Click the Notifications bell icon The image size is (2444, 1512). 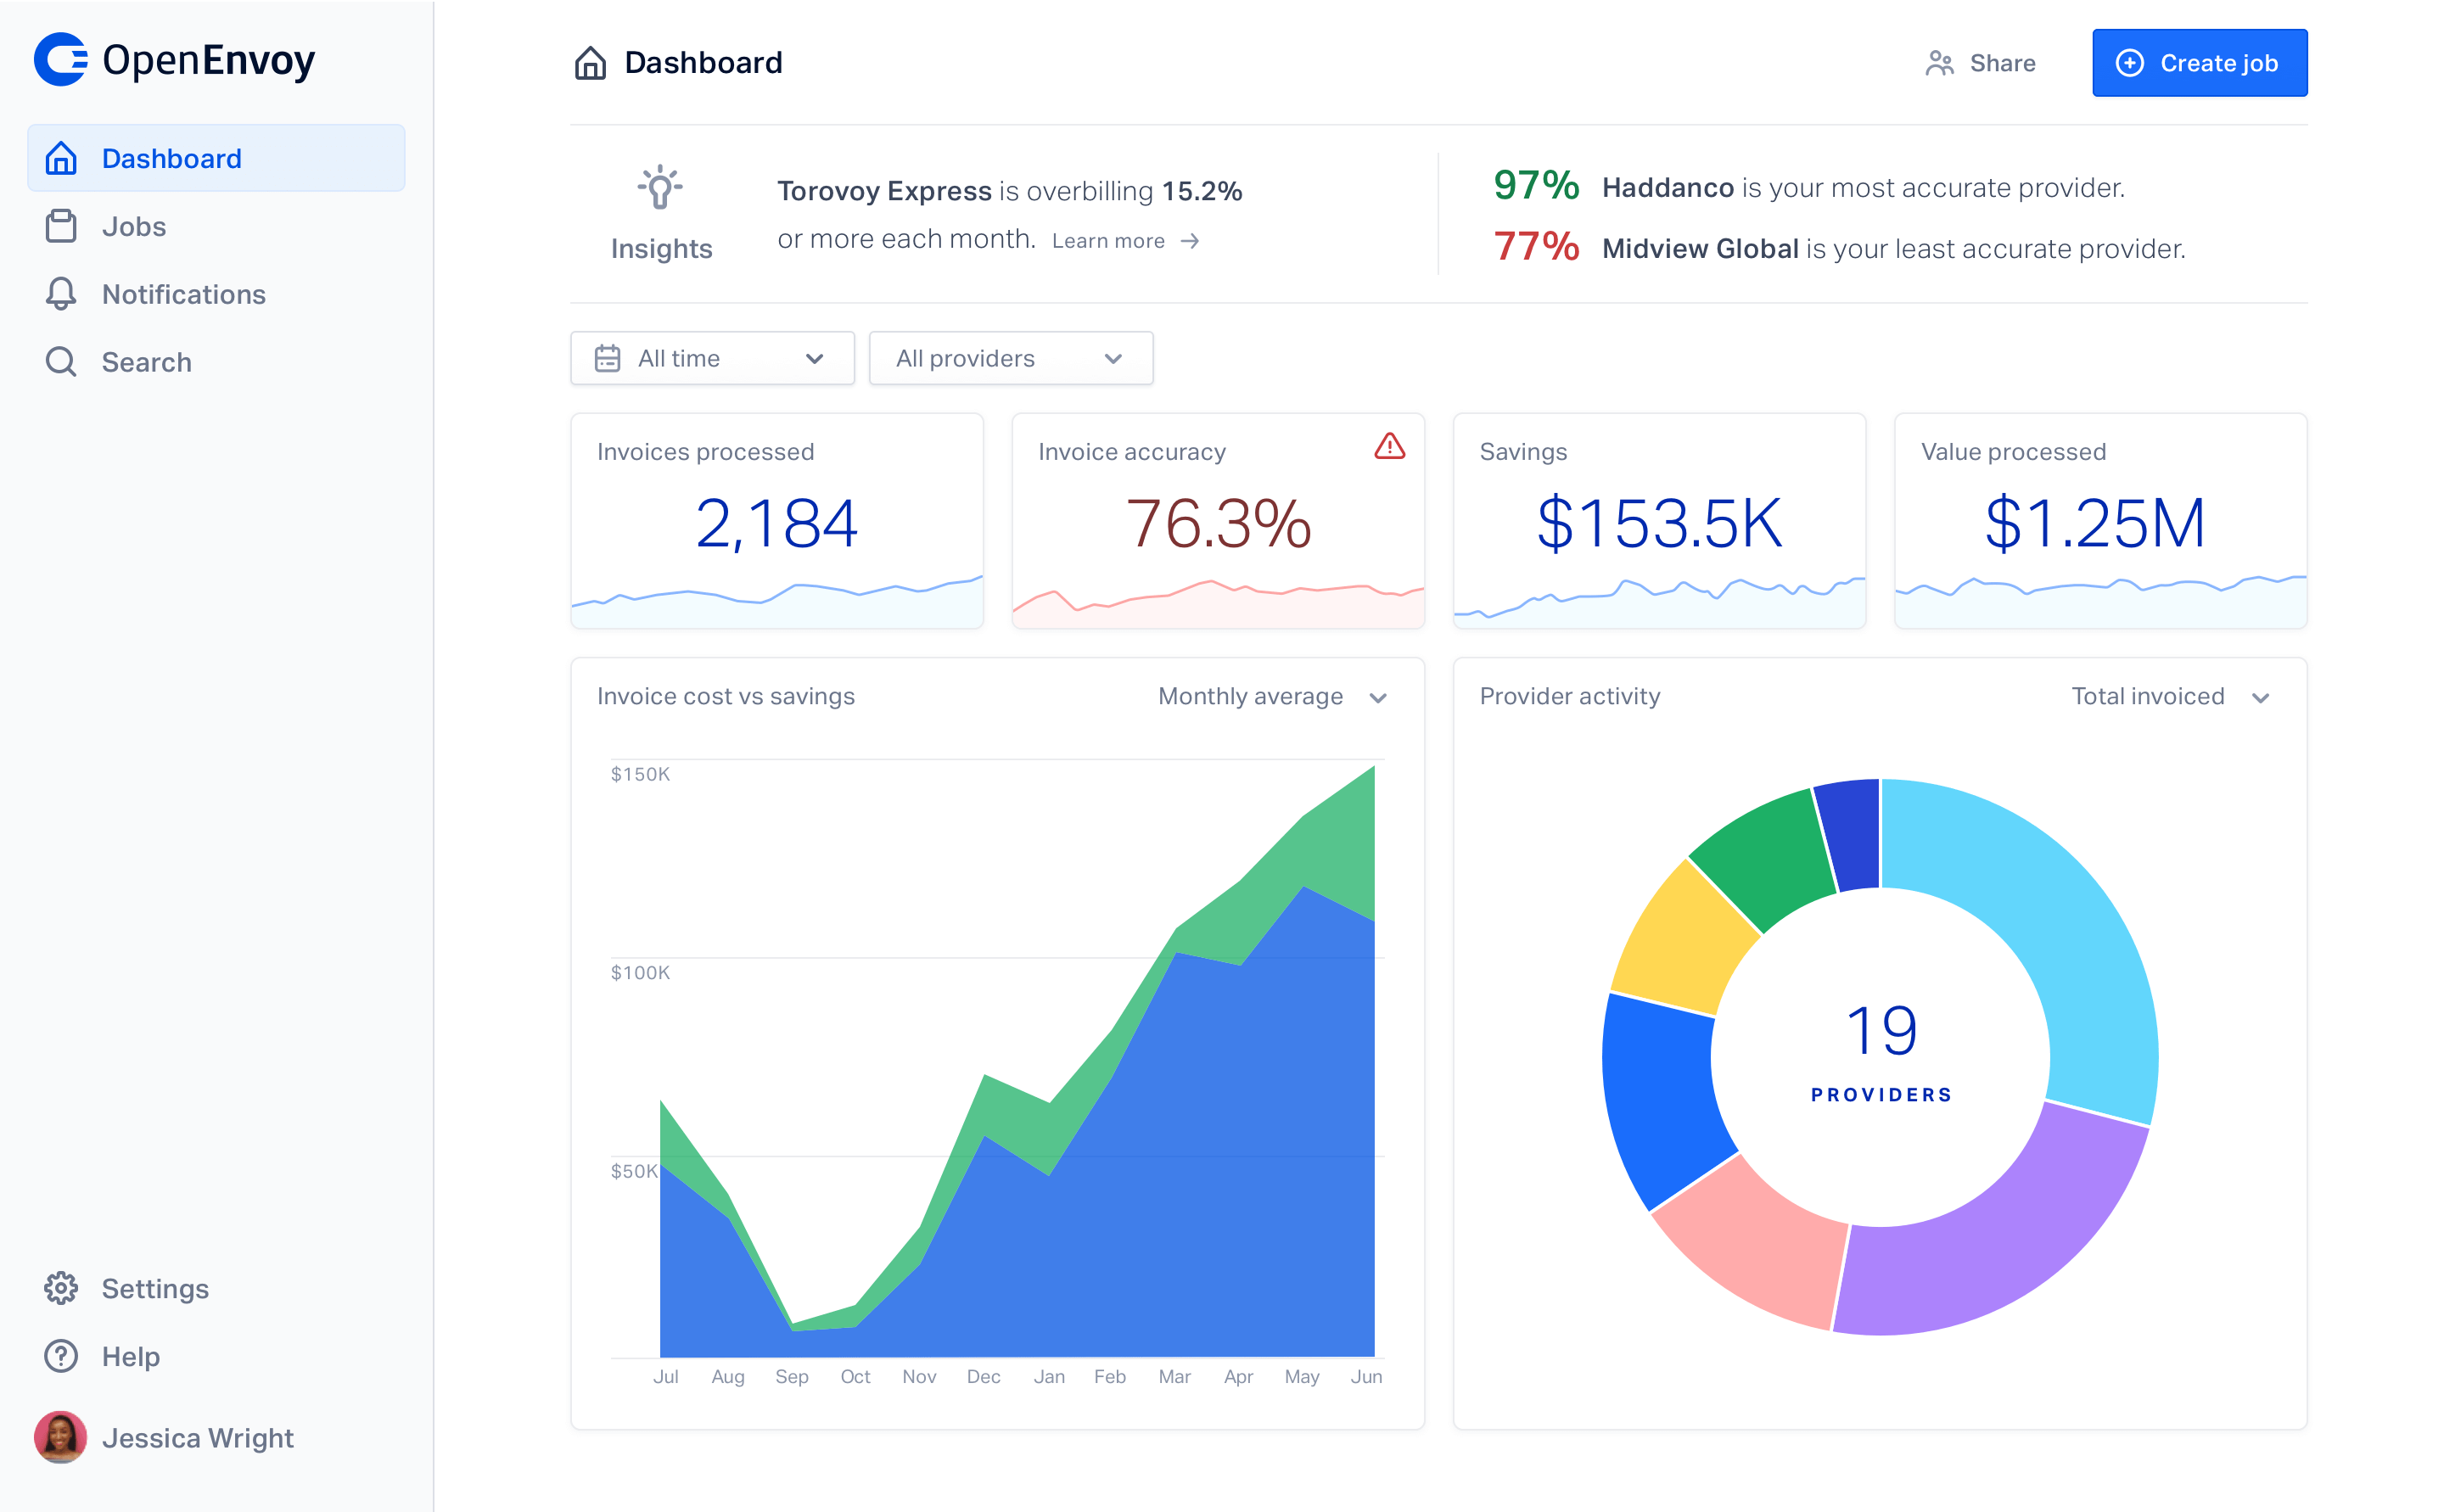click(x=61, y=293)
